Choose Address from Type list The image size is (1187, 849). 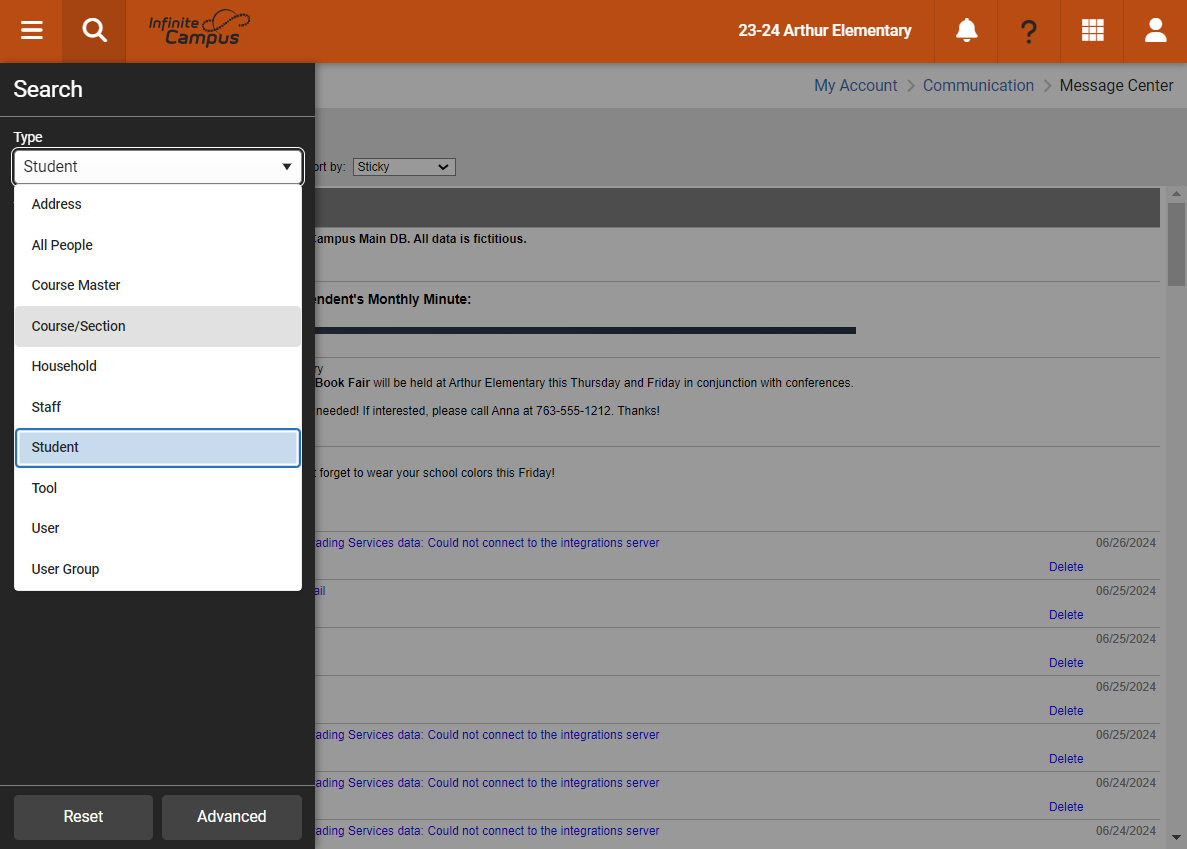click(x=157, y=204)
